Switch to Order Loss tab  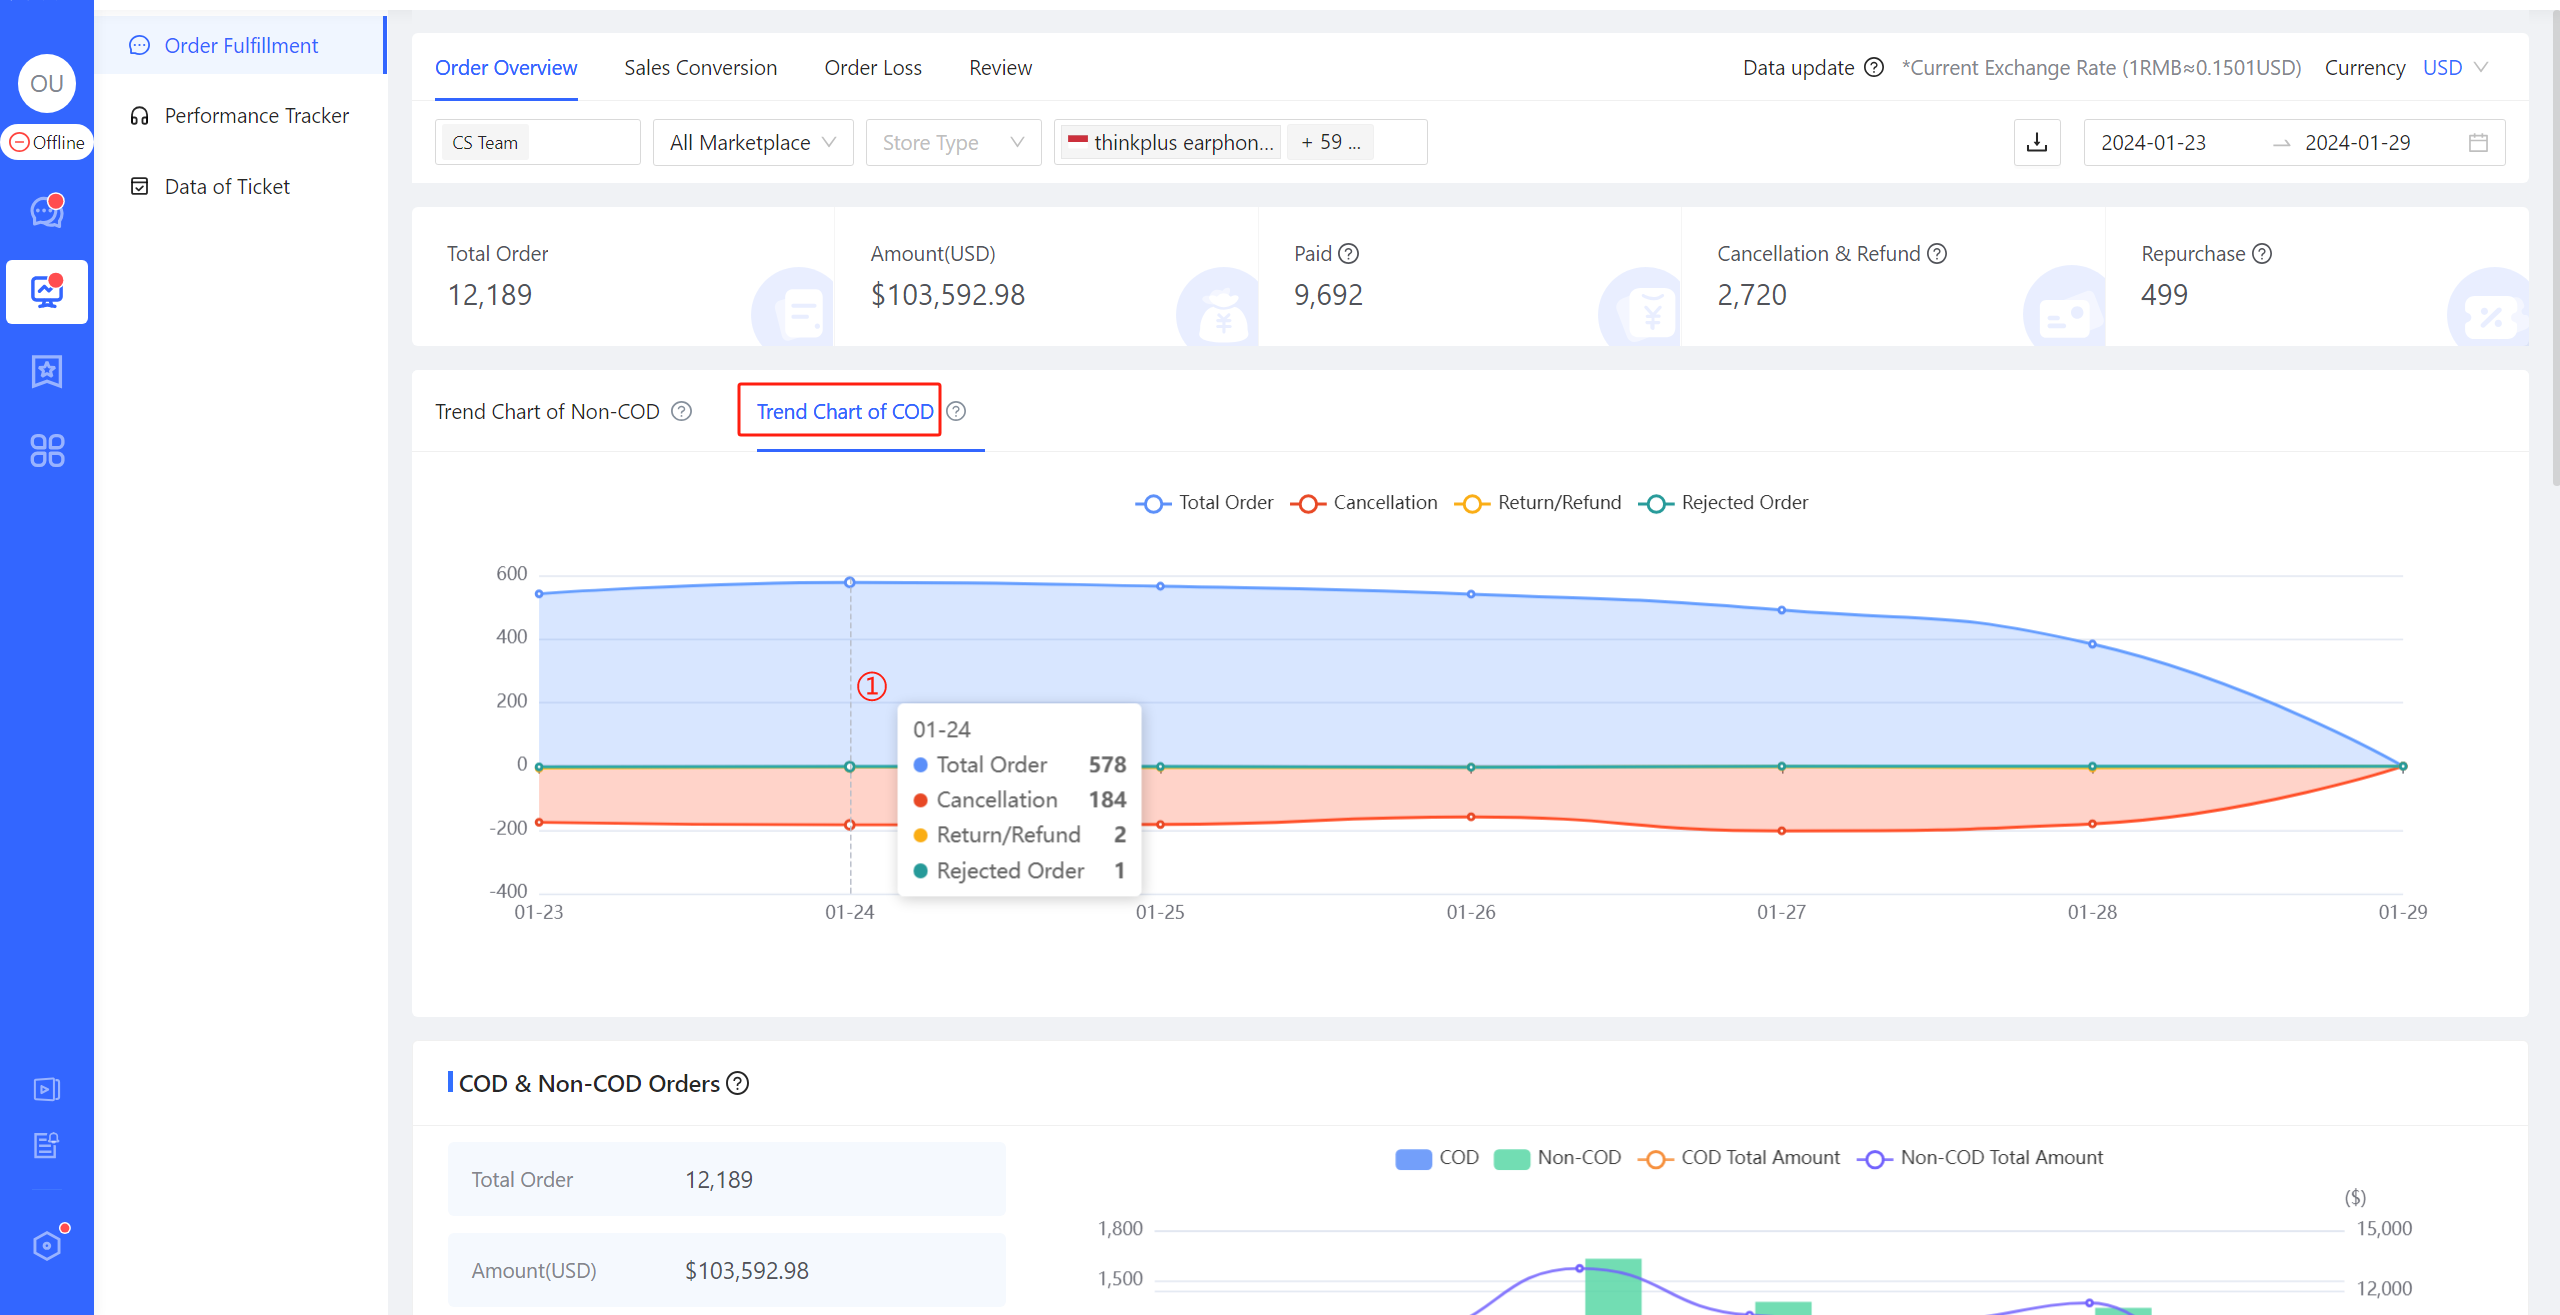click(873, 68)
